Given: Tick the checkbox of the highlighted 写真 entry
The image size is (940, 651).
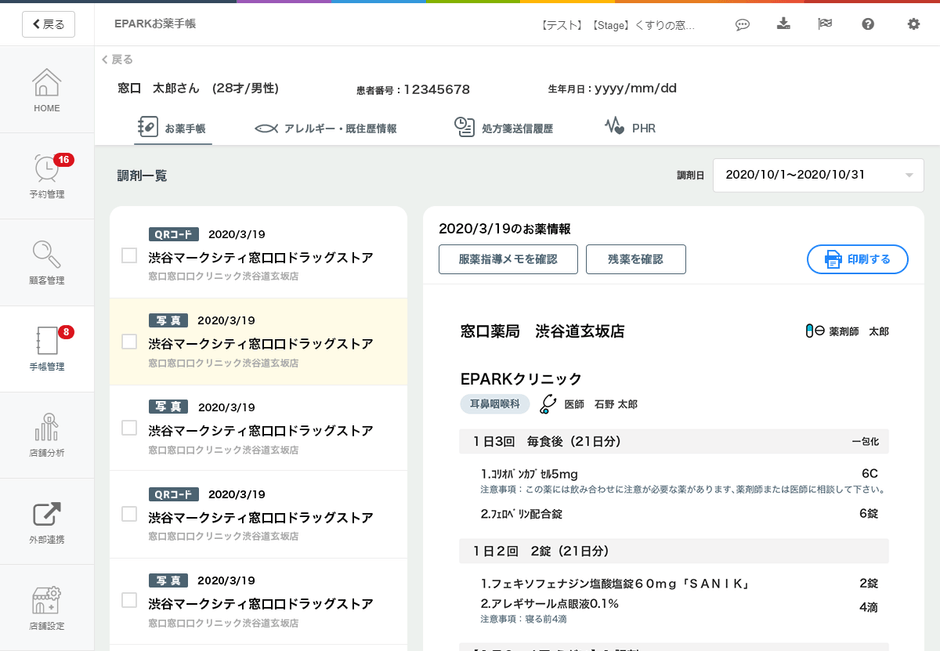Looking at the screenshot, I should click(128, 341).
